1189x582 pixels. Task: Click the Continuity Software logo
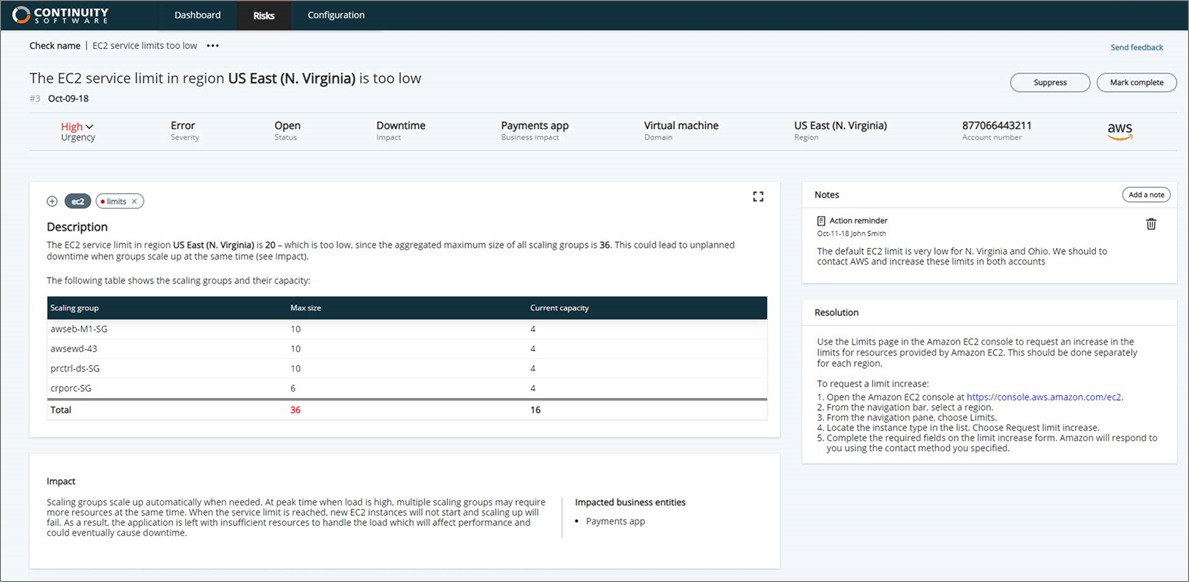(61, 15)
